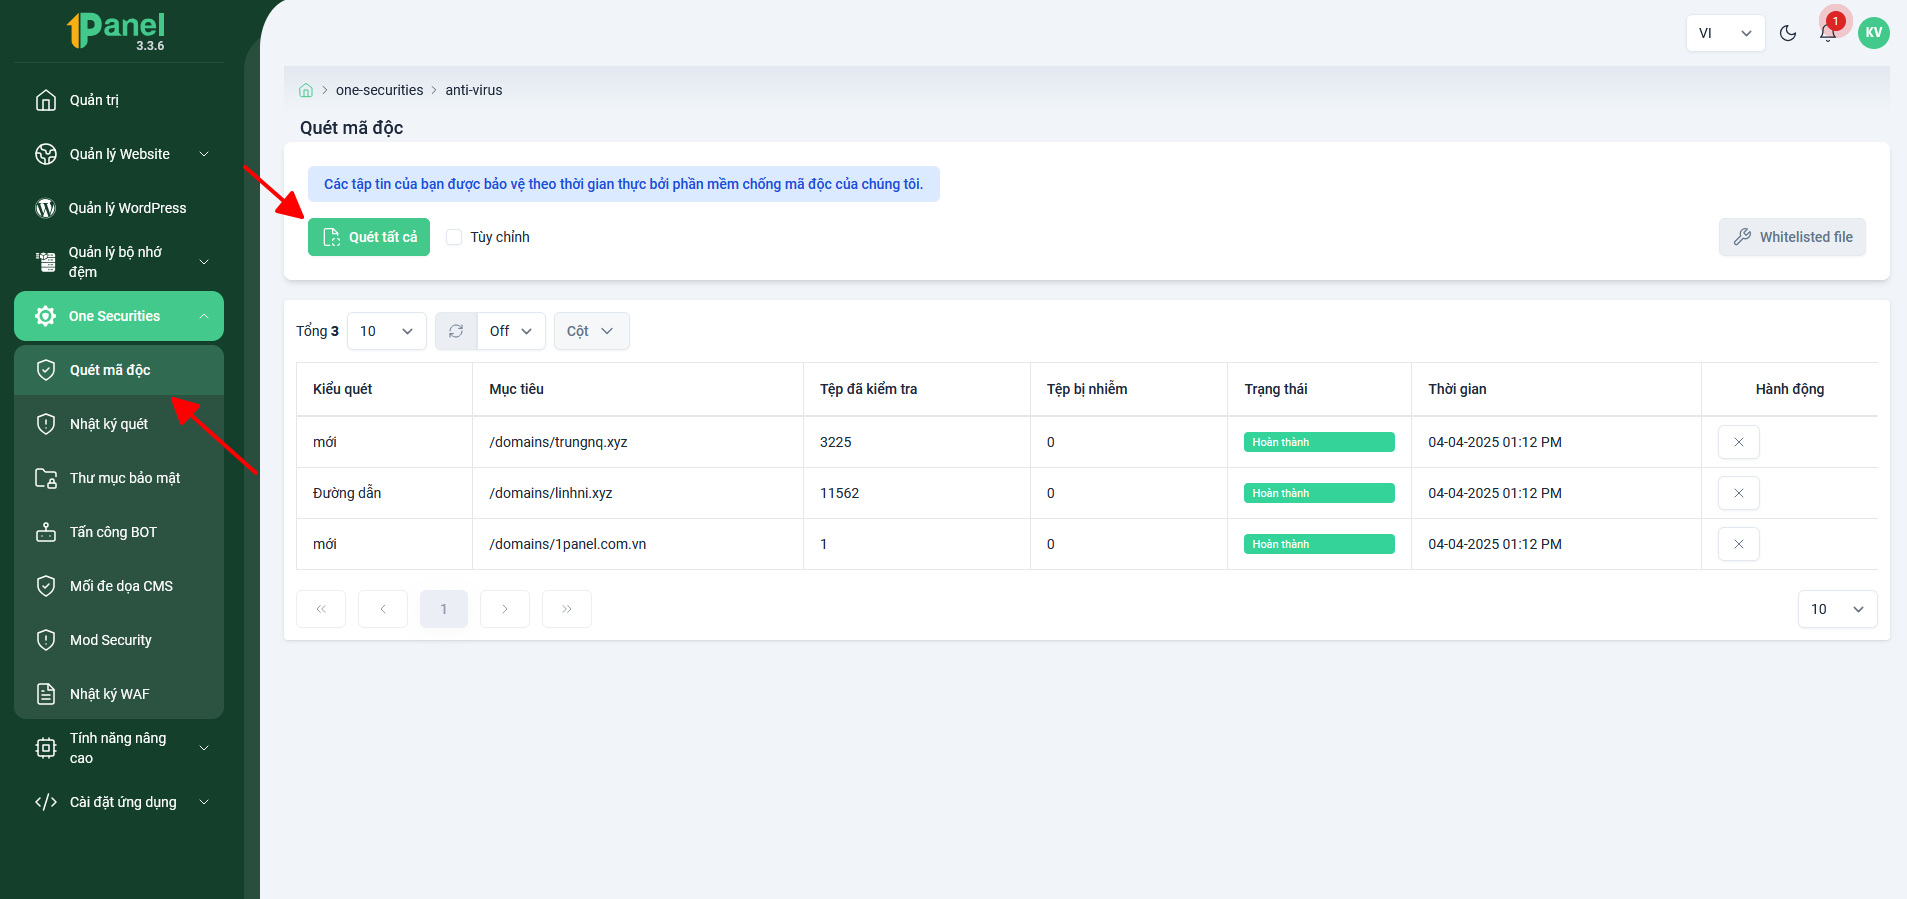This screenshot has width=1907, height=899.
Task: Click the Nhật ký WAF document icon
Action: [x=46, y=694]
